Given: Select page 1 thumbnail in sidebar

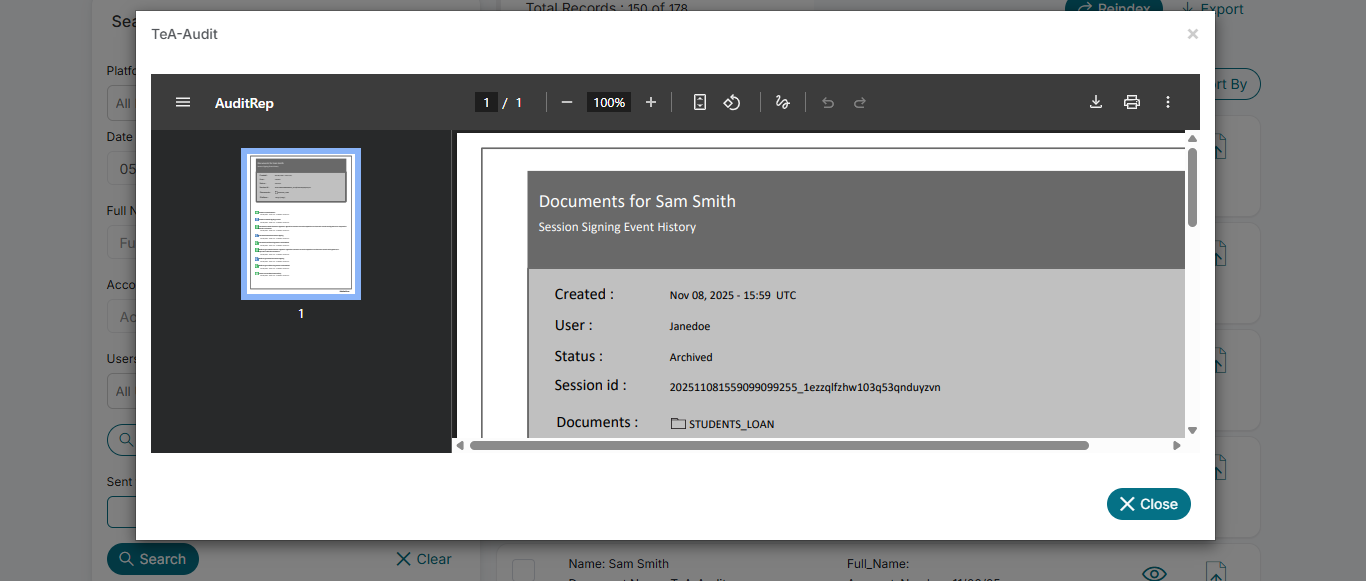Looking at the screenshot, I should 301,224.
